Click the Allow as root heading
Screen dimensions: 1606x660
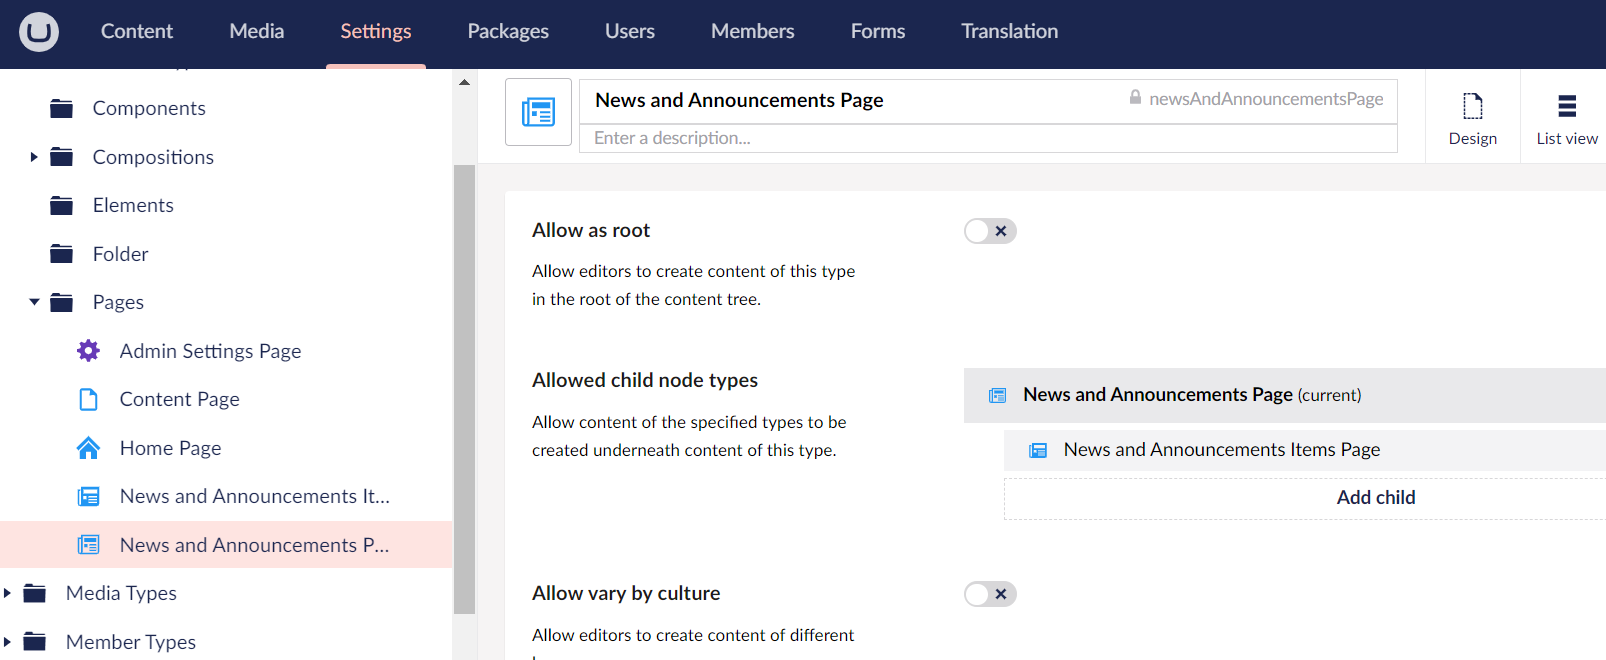(x=591, y=230)
